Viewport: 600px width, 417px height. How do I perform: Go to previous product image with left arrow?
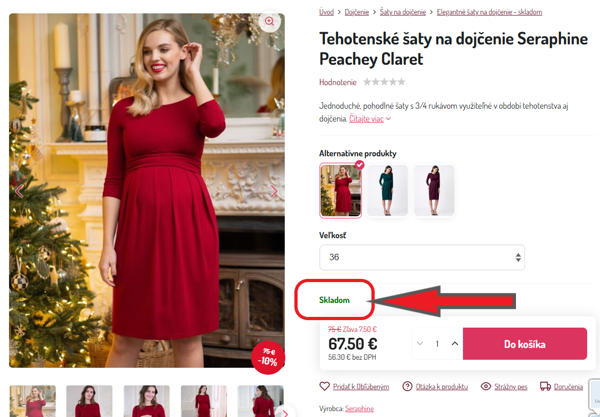click(18, 191)
